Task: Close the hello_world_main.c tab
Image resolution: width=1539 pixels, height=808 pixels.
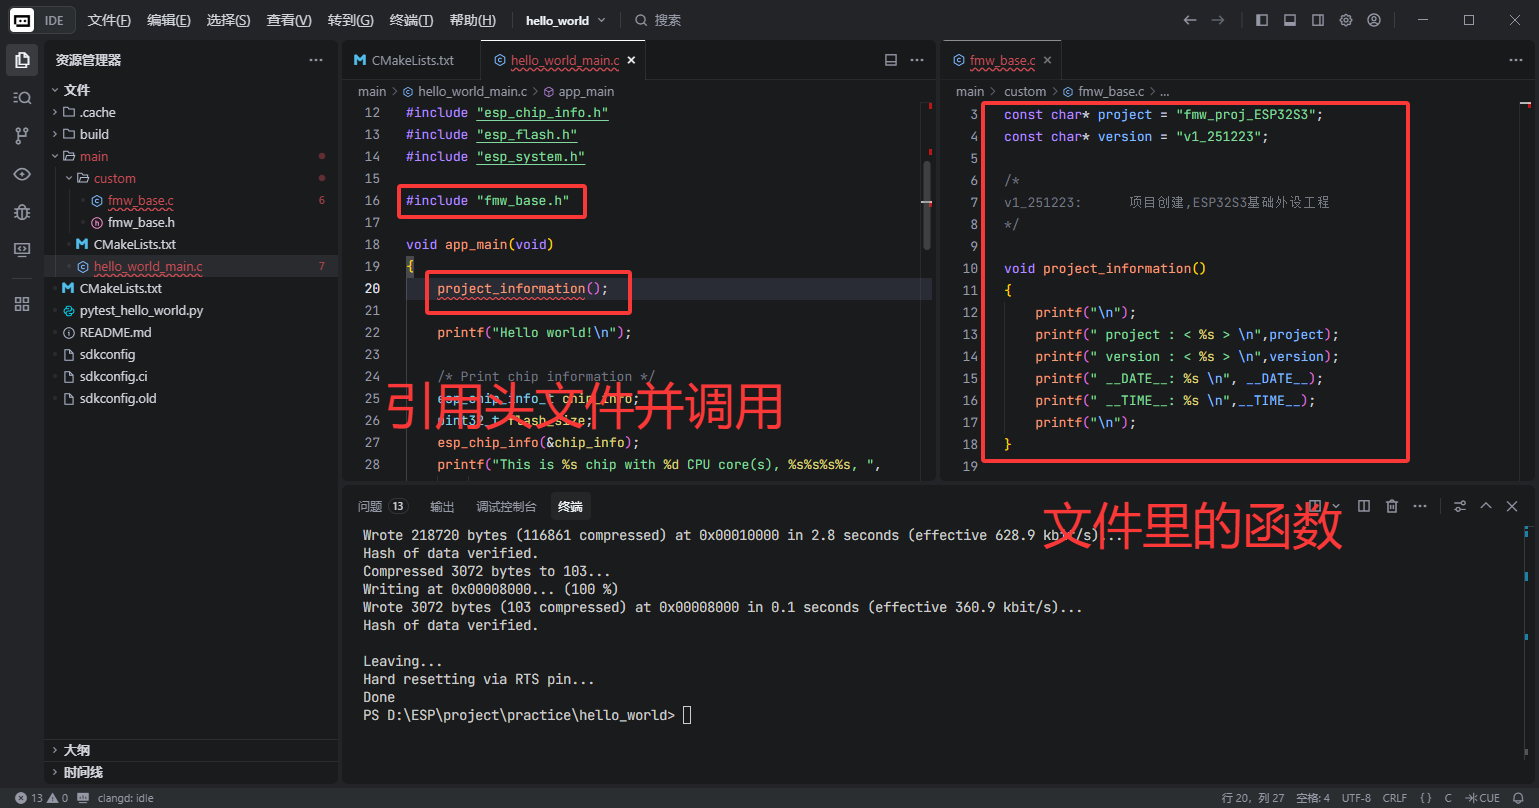Action: (x=631, y=60)
